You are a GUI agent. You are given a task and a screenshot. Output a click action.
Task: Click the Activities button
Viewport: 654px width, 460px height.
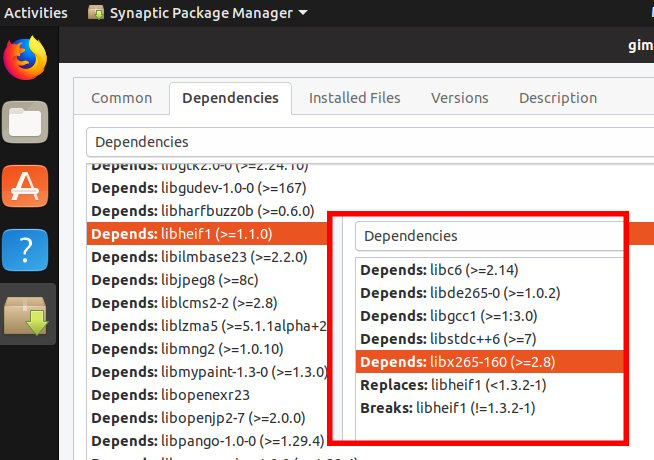pyautogui.click(x=35, y=13)
